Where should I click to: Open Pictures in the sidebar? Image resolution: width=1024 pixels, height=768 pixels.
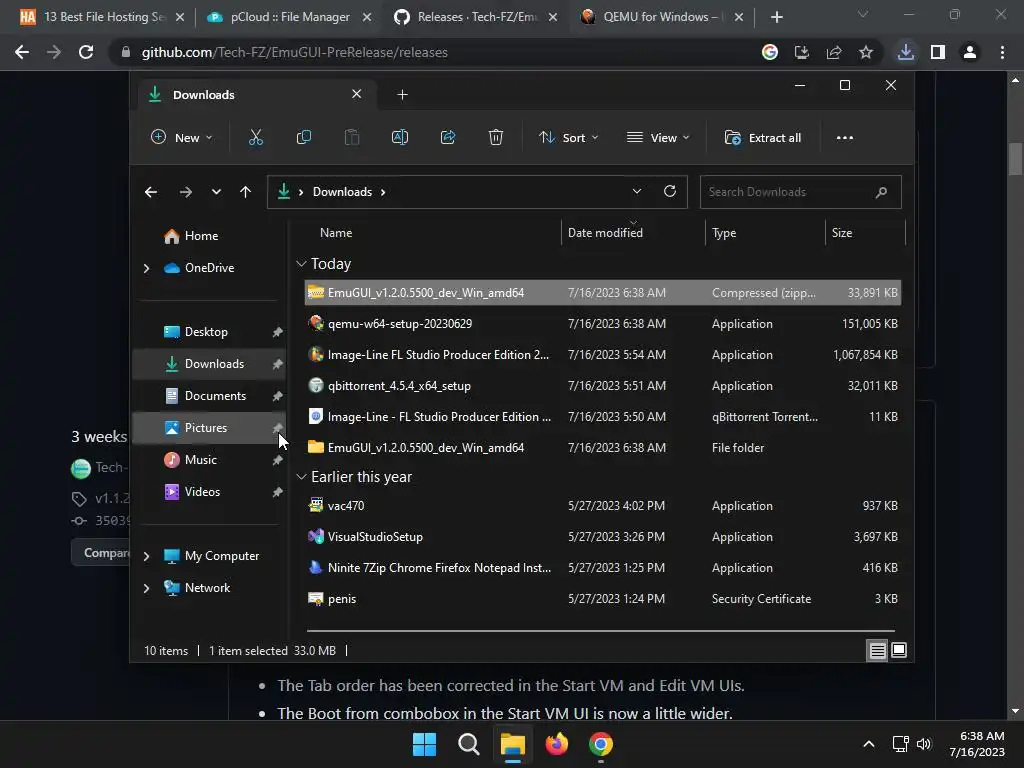coord(206,428)
